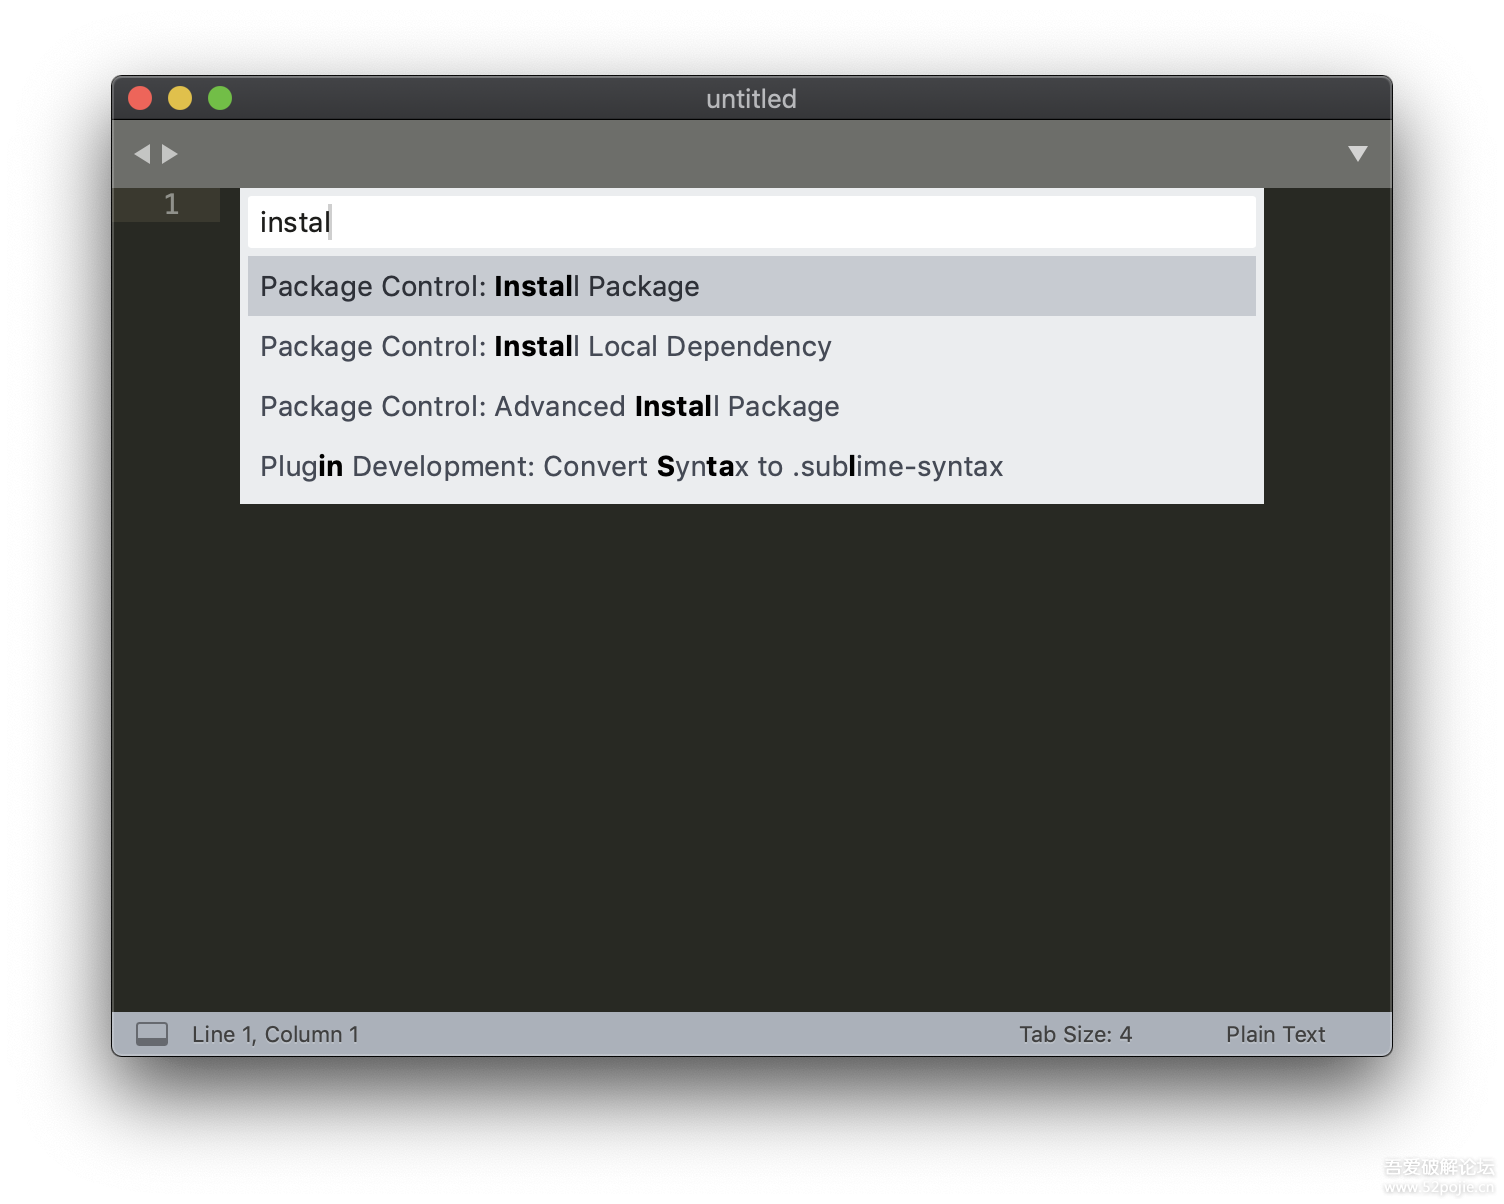Click line number 1 in the gutter
The height and width of the screenshot is (1204, 1504).
(x=171, y=205)
